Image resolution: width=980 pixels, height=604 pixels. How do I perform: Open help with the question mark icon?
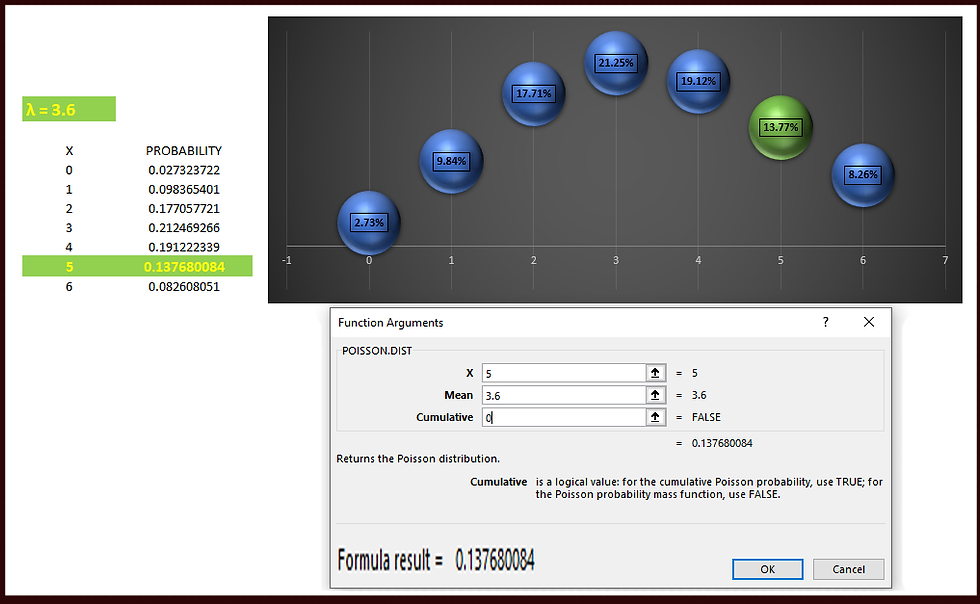pyautogui.click(x=826, y=322)
